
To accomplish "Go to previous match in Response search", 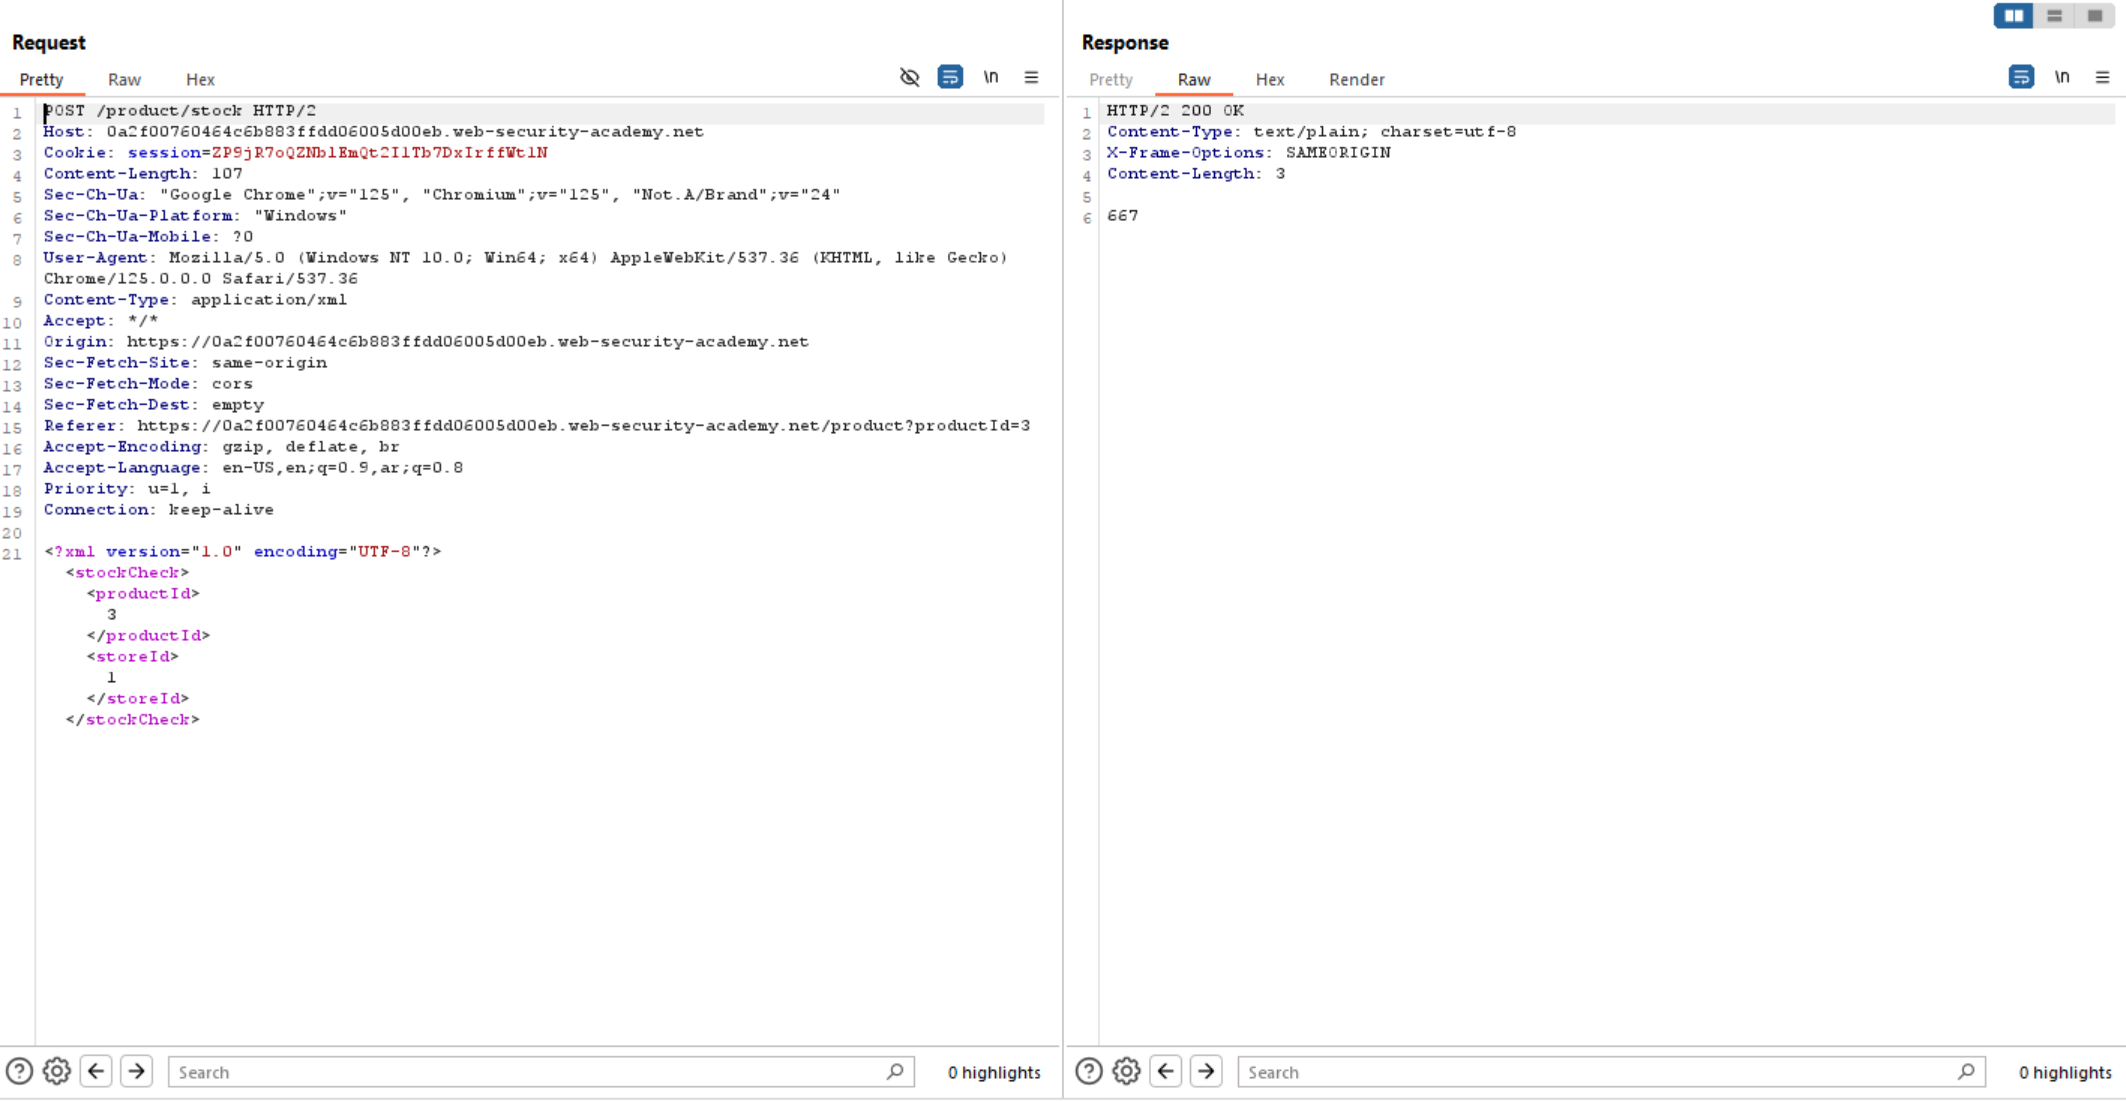I will tap(1166, 1071).
